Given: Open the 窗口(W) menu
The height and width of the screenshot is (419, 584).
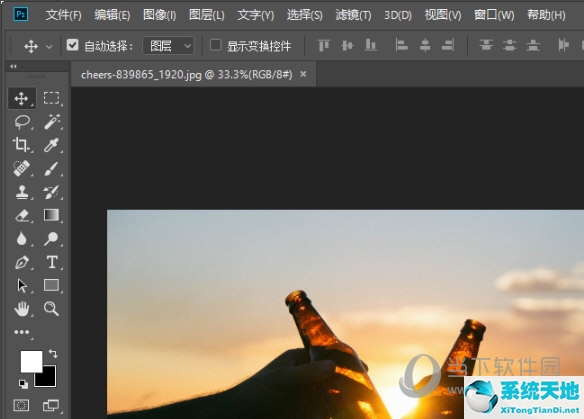Looking at the screenshot, I should [494, 15].
